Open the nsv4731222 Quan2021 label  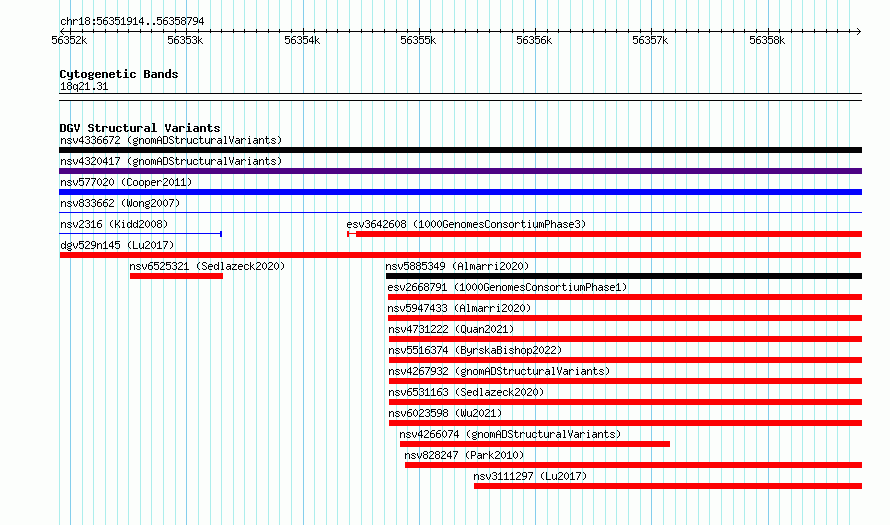click(x=451, y=329)
